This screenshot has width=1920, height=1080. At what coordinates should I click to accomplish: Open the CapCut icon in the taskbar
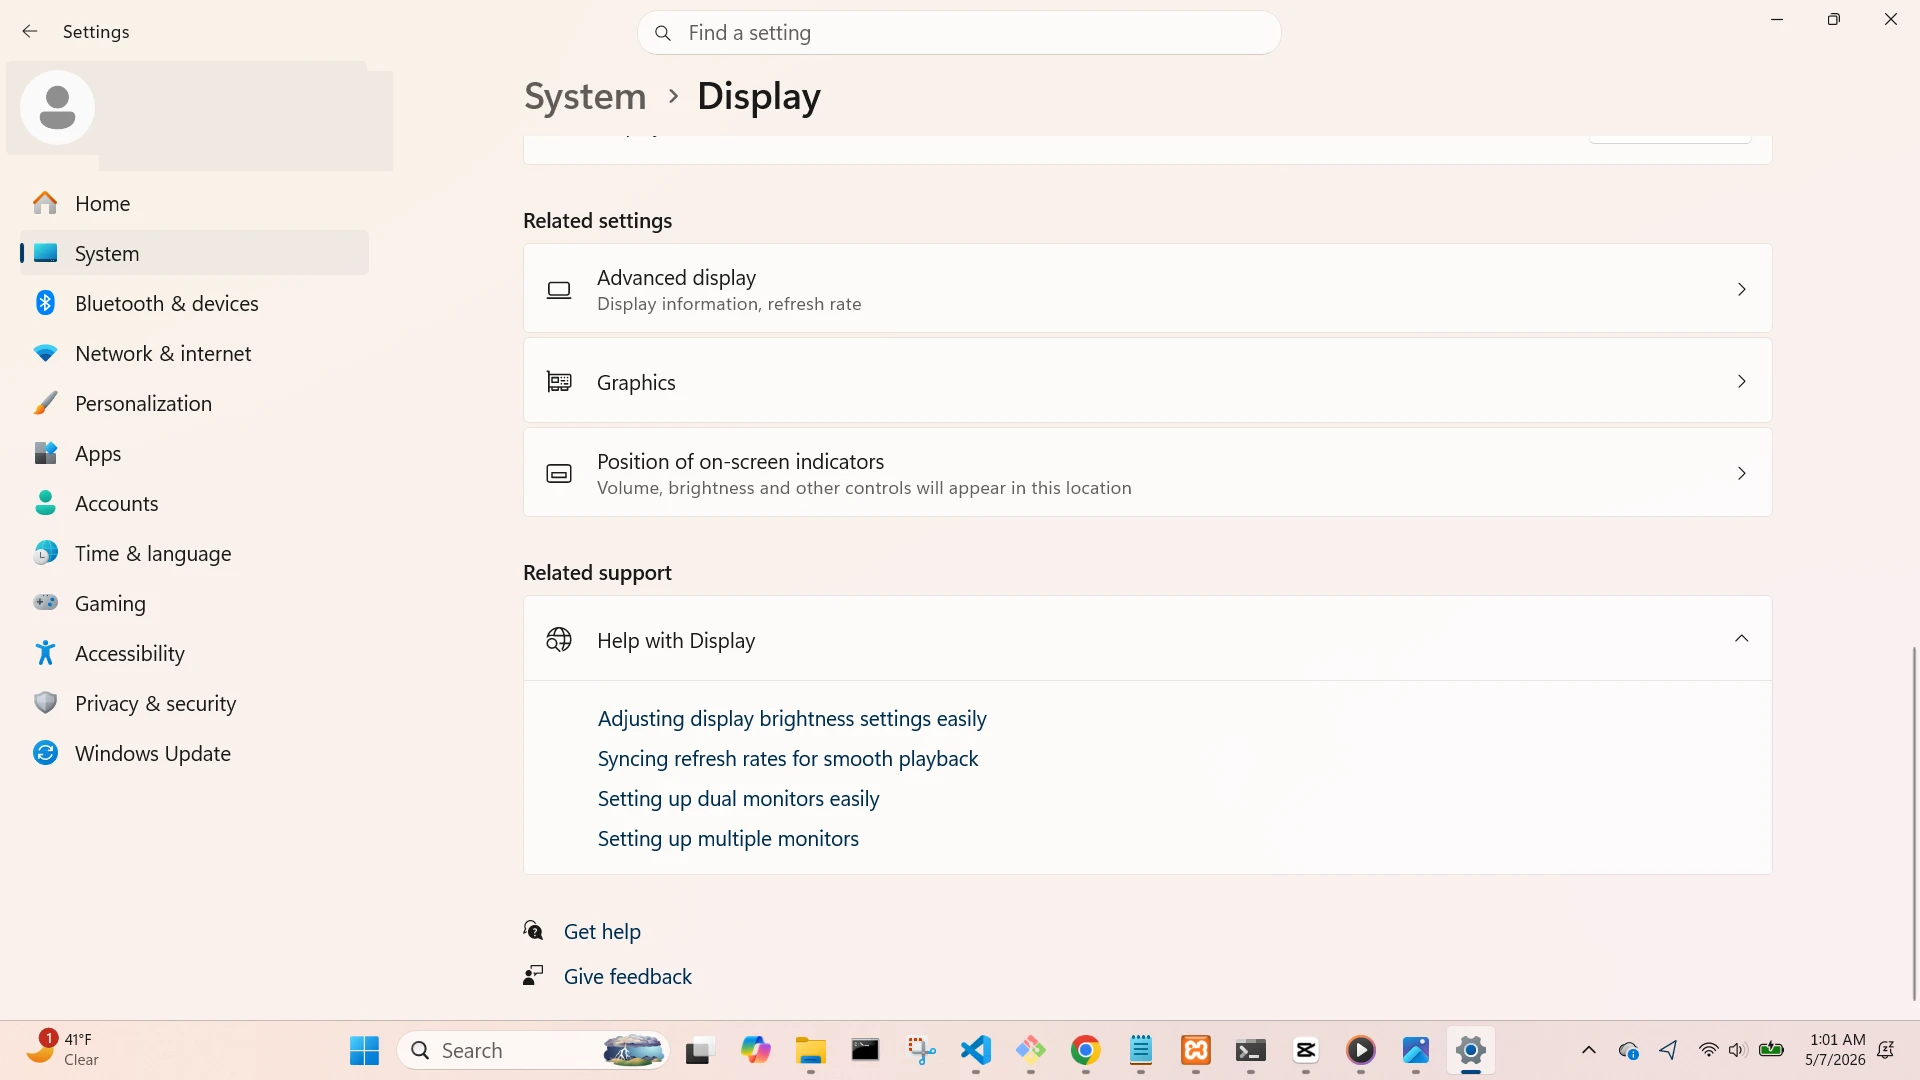click(1306, 1050)
